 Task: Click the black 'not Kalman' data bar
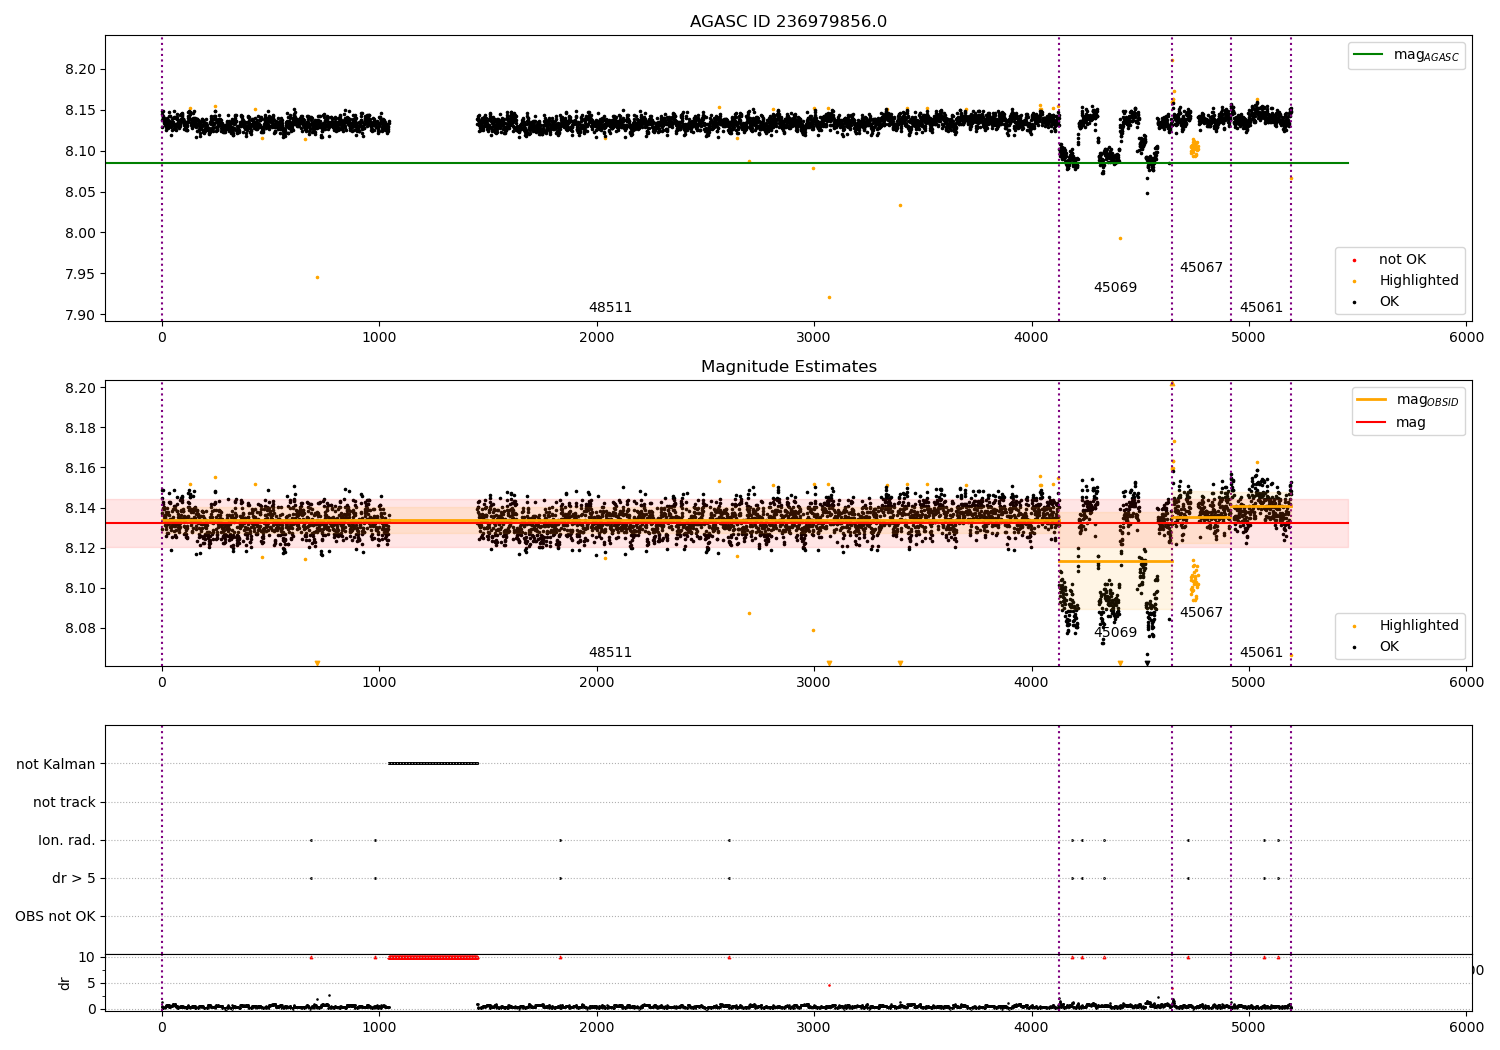pyautogui.click(x=433, y=764)
